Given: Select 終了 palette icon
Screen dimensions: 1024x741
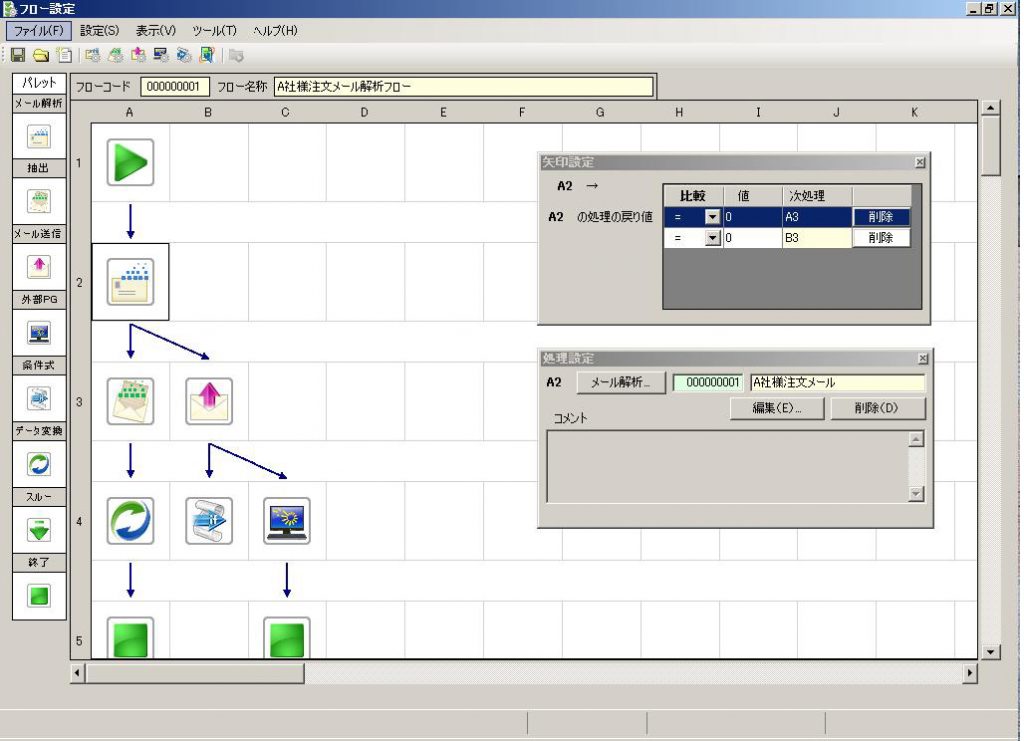Looking at the screenshot, I should tap(39, 595).
